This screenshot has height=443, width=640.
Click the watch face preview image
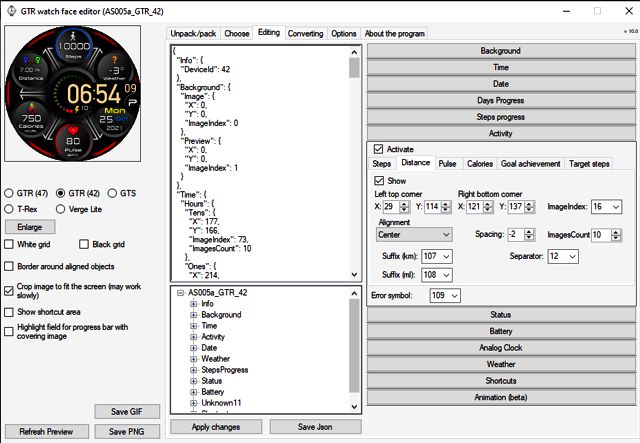click(x=73, y=93)
